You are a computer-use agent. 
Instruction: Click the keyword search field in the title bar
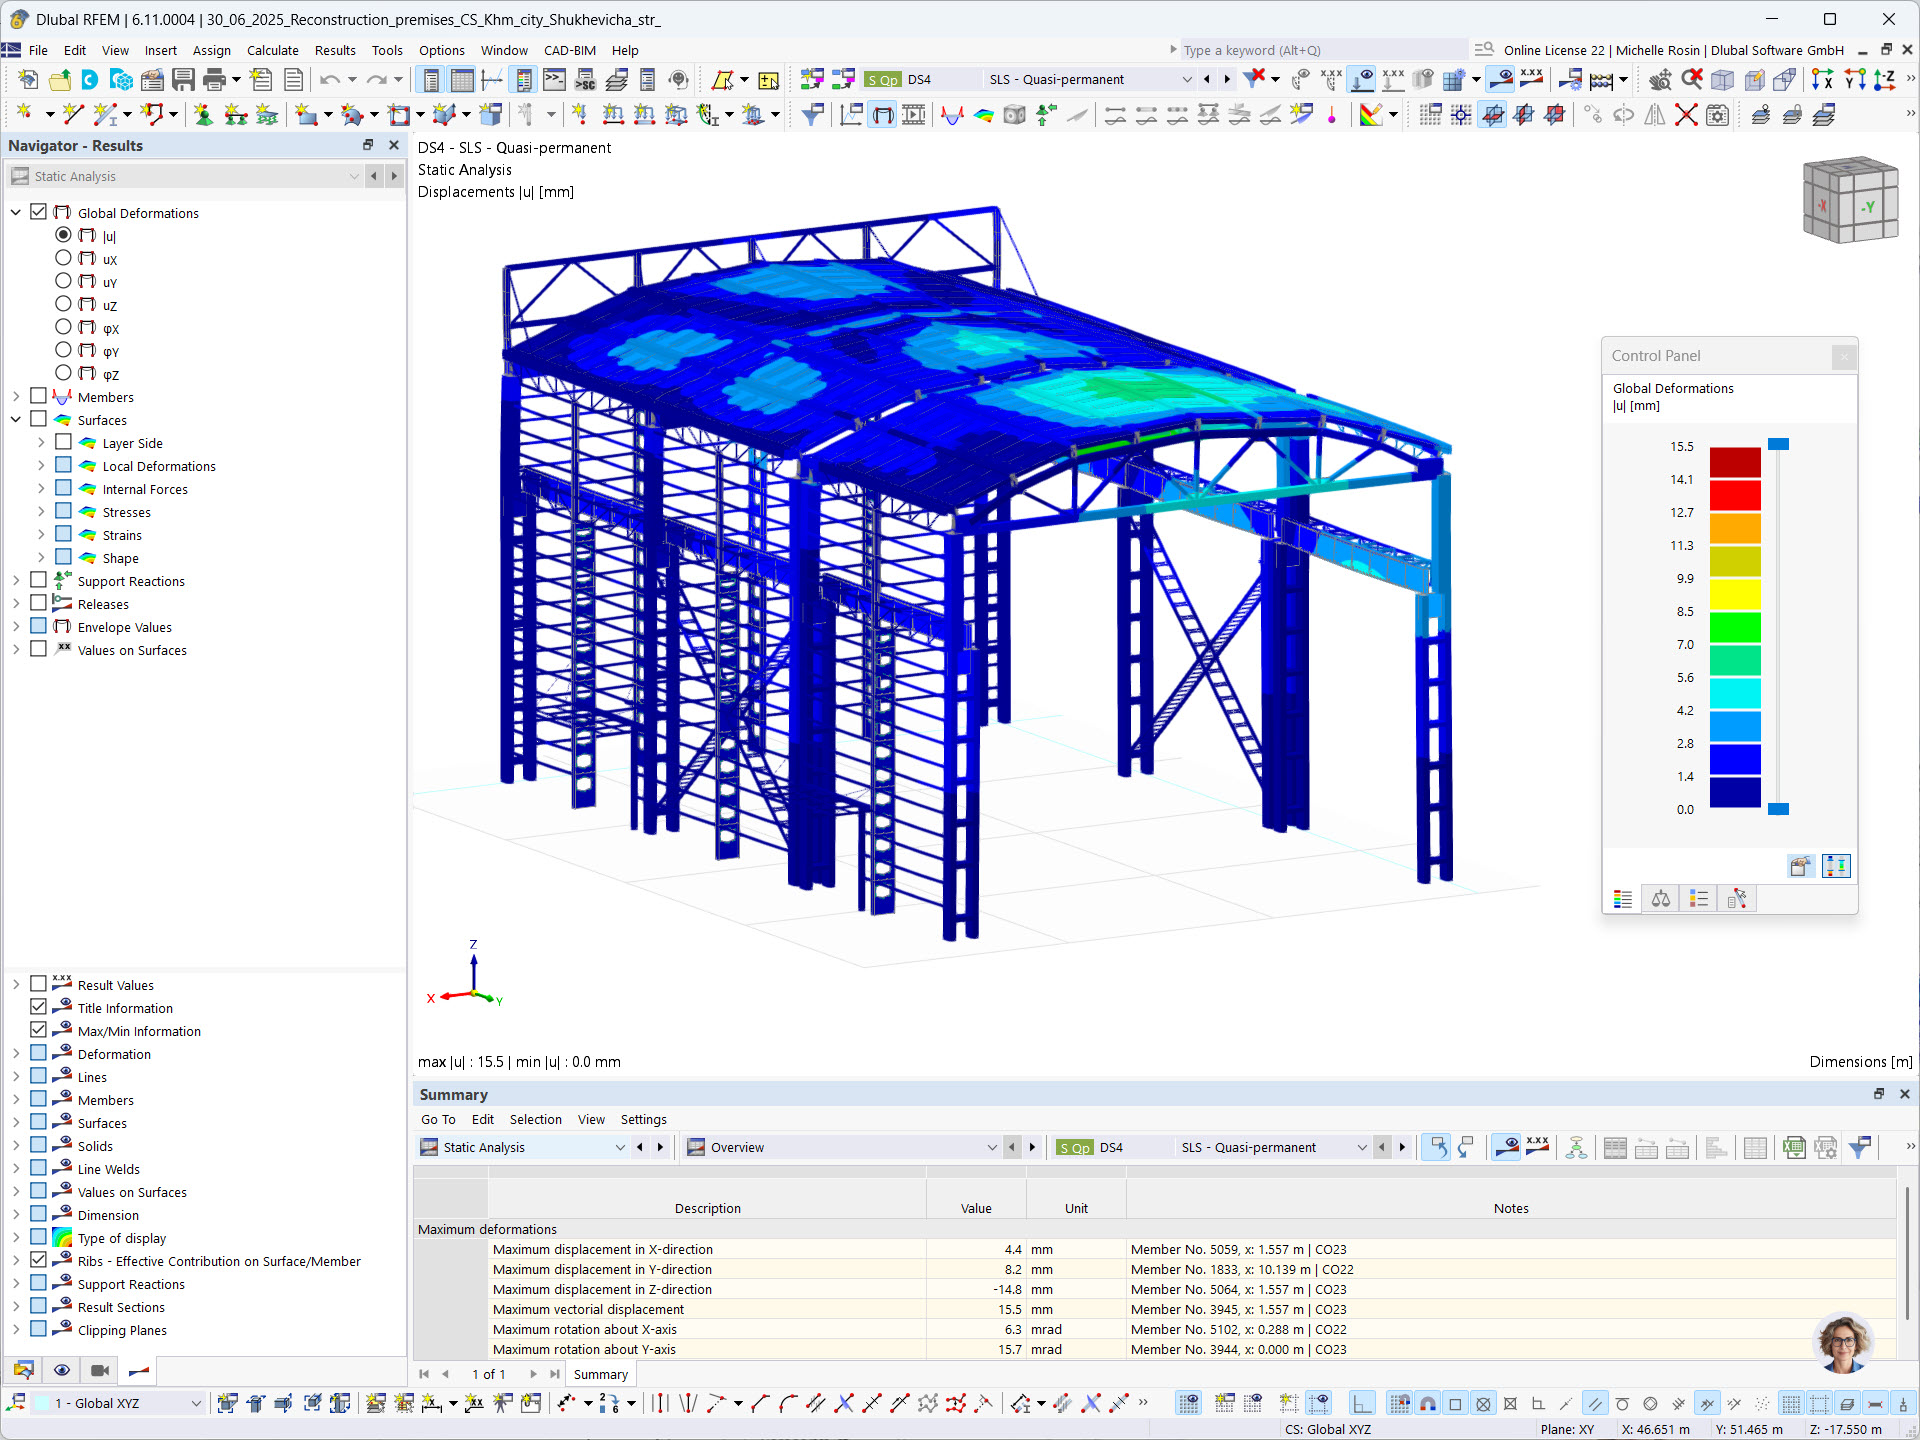1320,49
